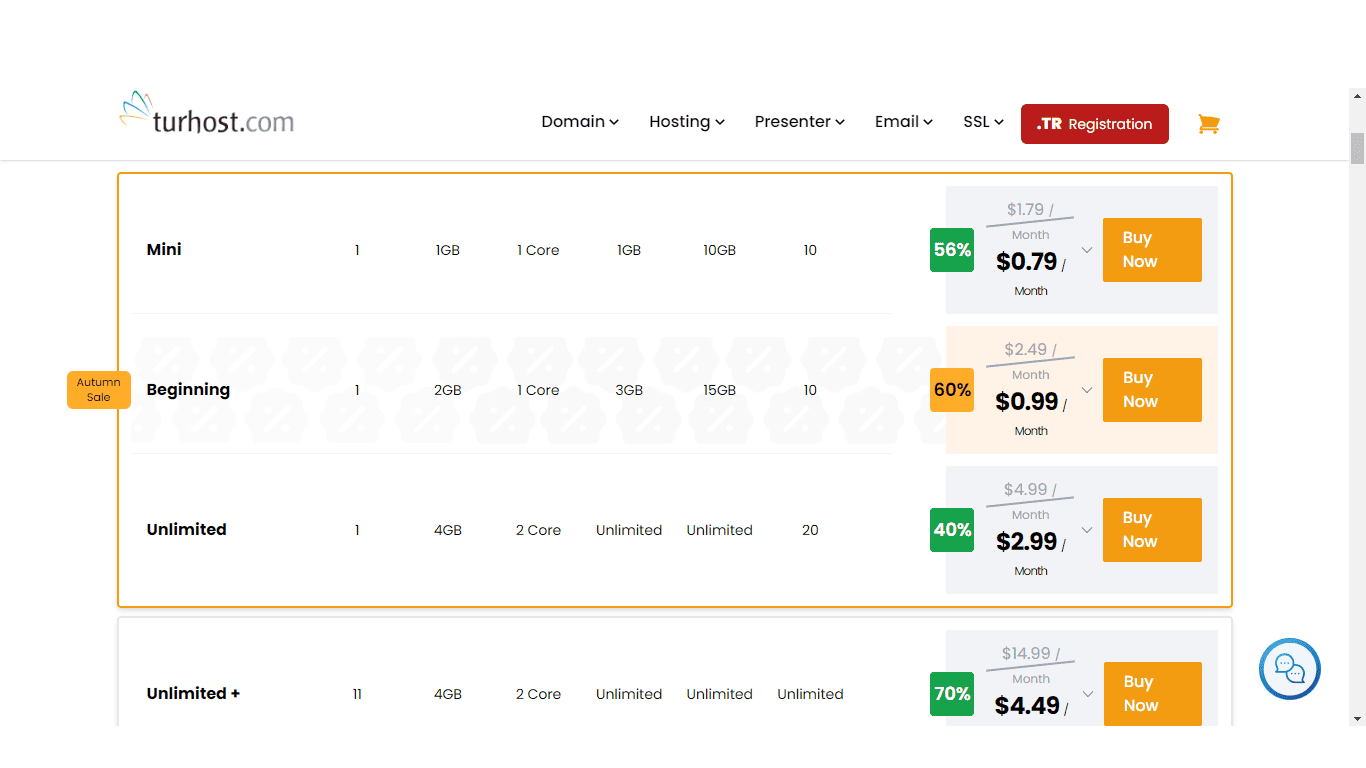Click the 3GB value in Beginning row
Screen dimensions: 1366x768
pos(629,390)
